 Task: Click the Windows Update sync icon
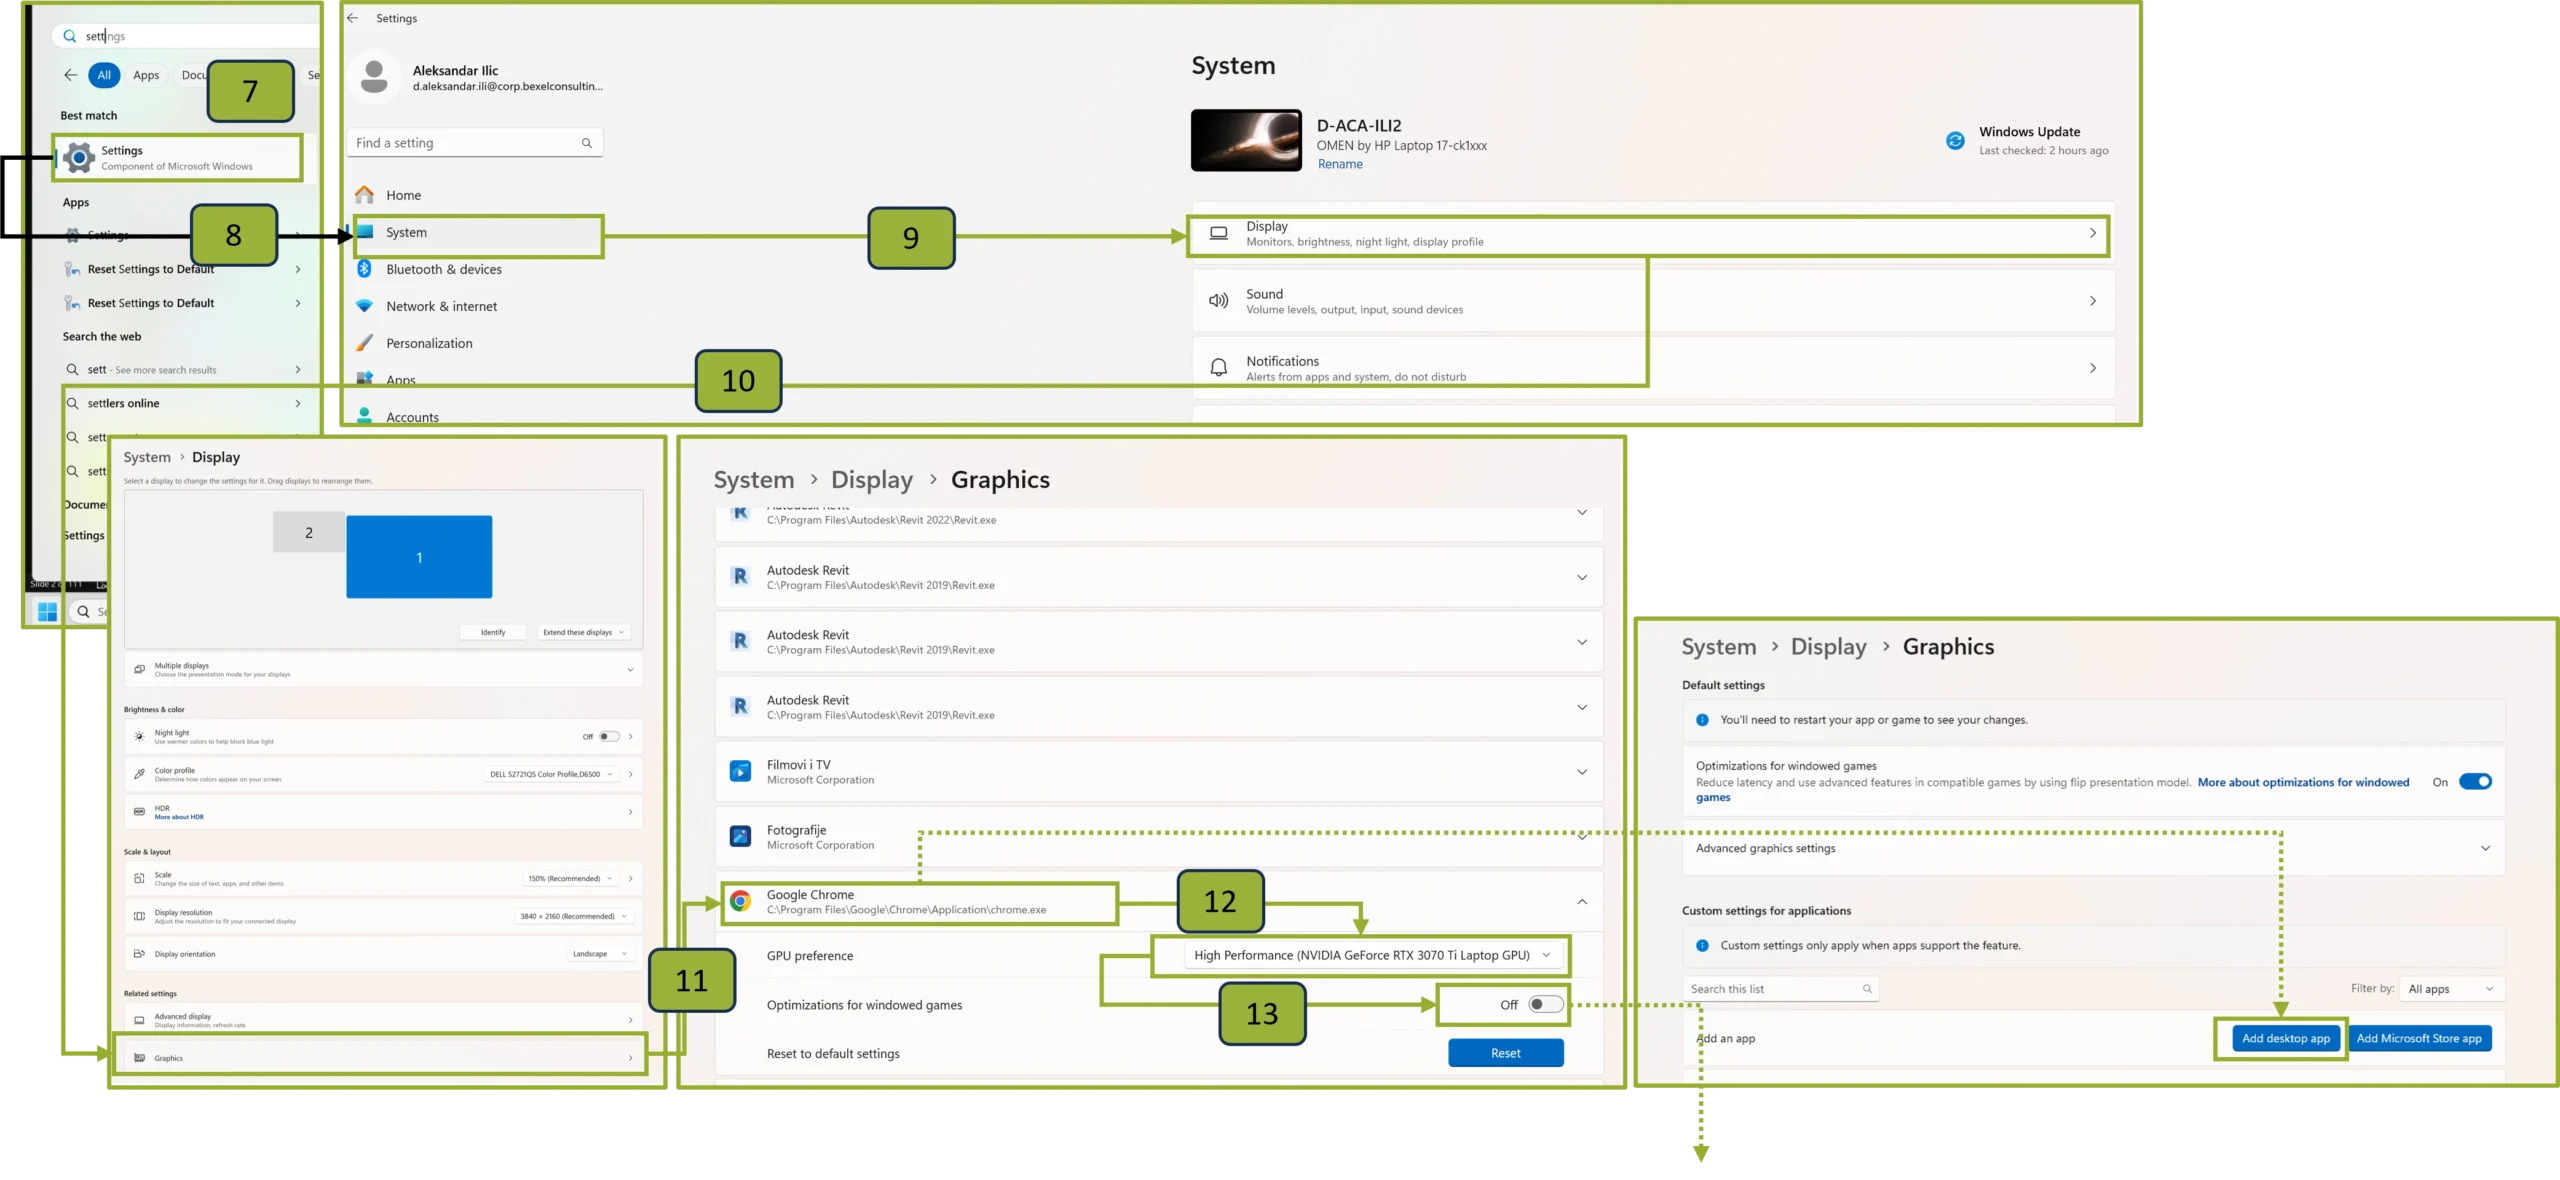click(x=1955, y=141)
